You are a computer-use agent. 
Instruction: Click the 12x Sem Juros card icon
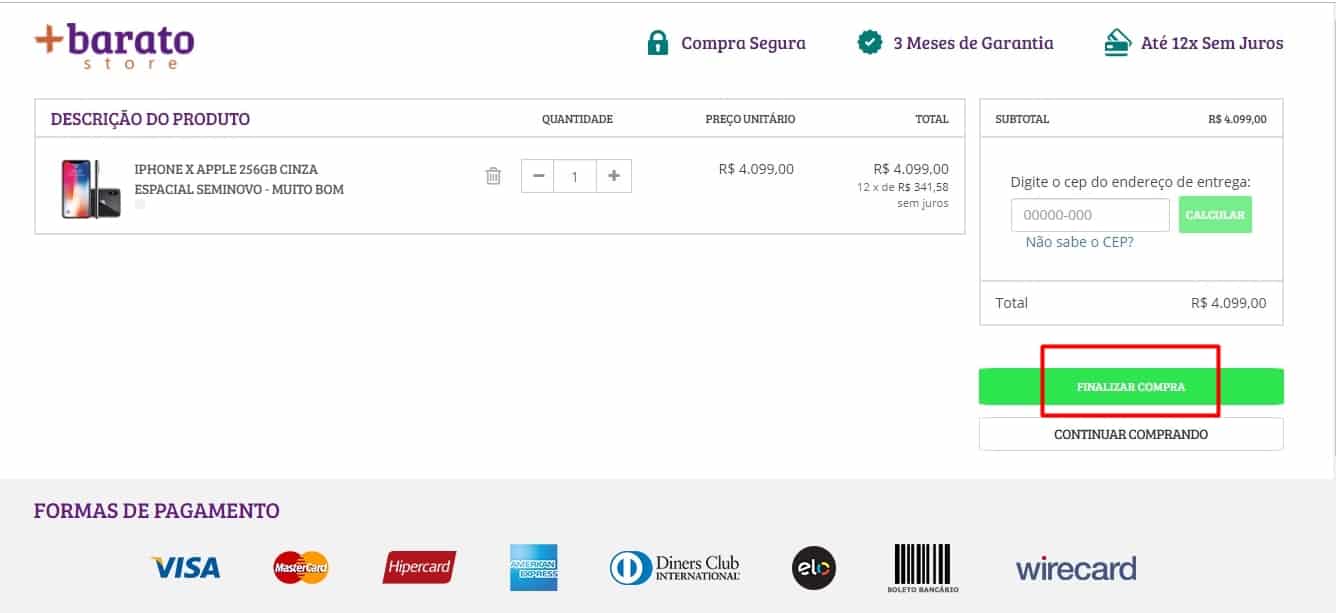point(1117,43)
